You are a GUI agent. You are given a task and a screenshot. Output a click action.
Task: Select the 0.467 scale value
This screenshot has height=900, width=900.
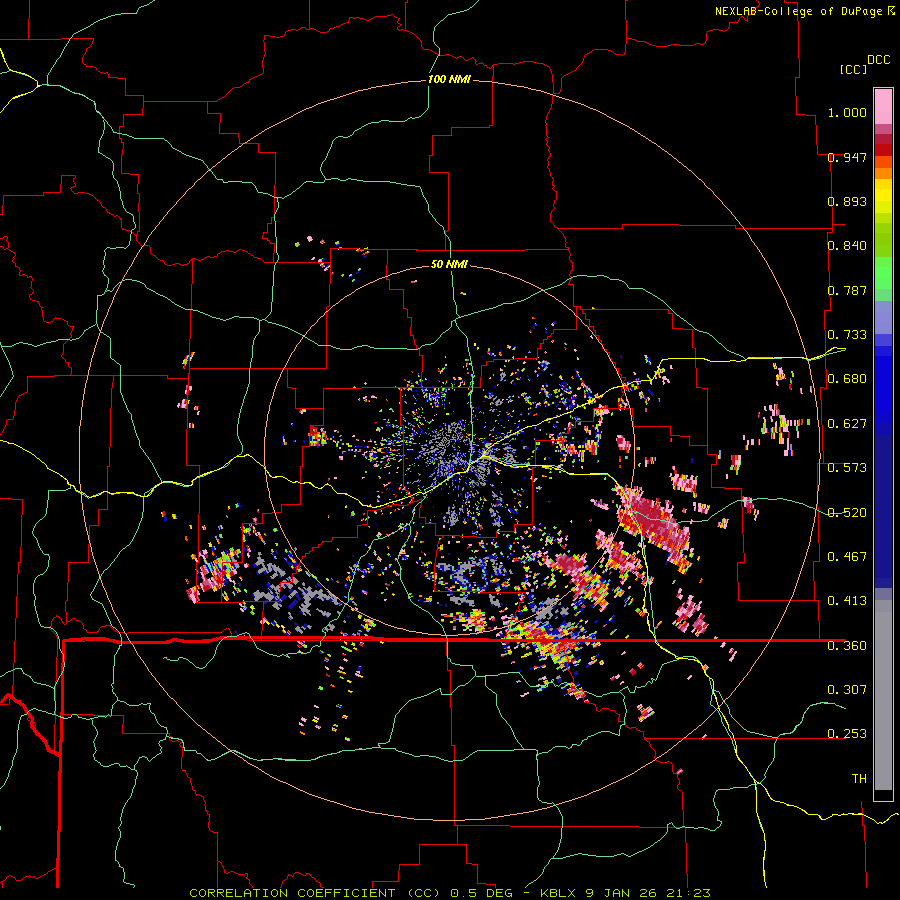pyautogui.click(x=847, y=557)
